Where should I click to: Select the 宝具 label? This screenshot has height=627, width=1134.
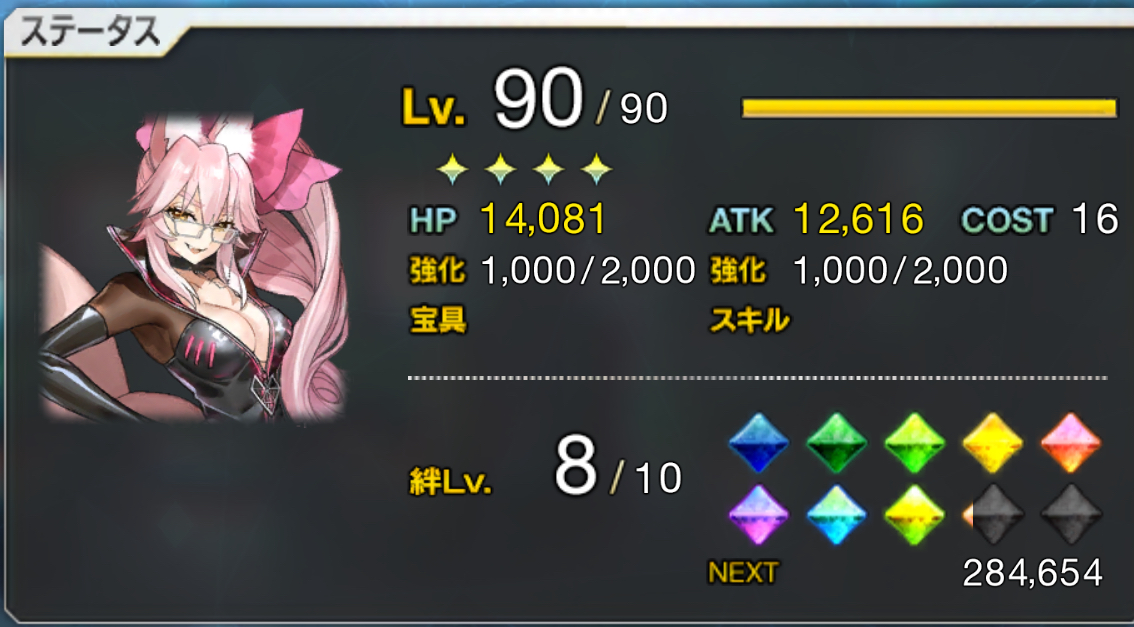[438, 320]
